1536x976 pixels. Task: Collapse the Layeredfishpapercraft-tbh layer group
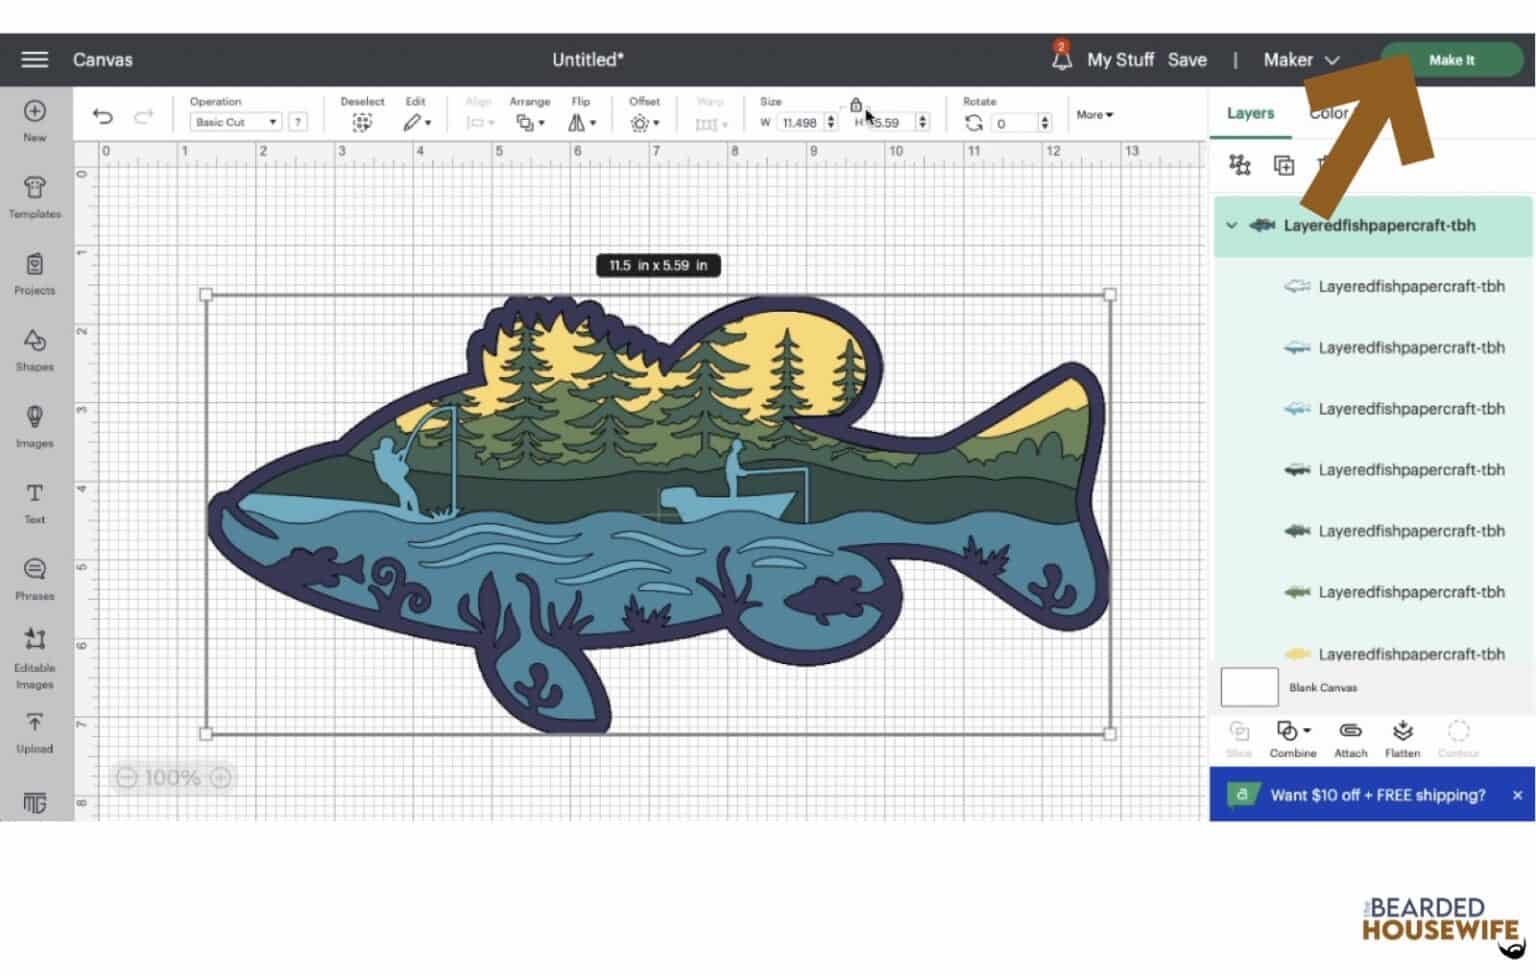click(1232, 226)
